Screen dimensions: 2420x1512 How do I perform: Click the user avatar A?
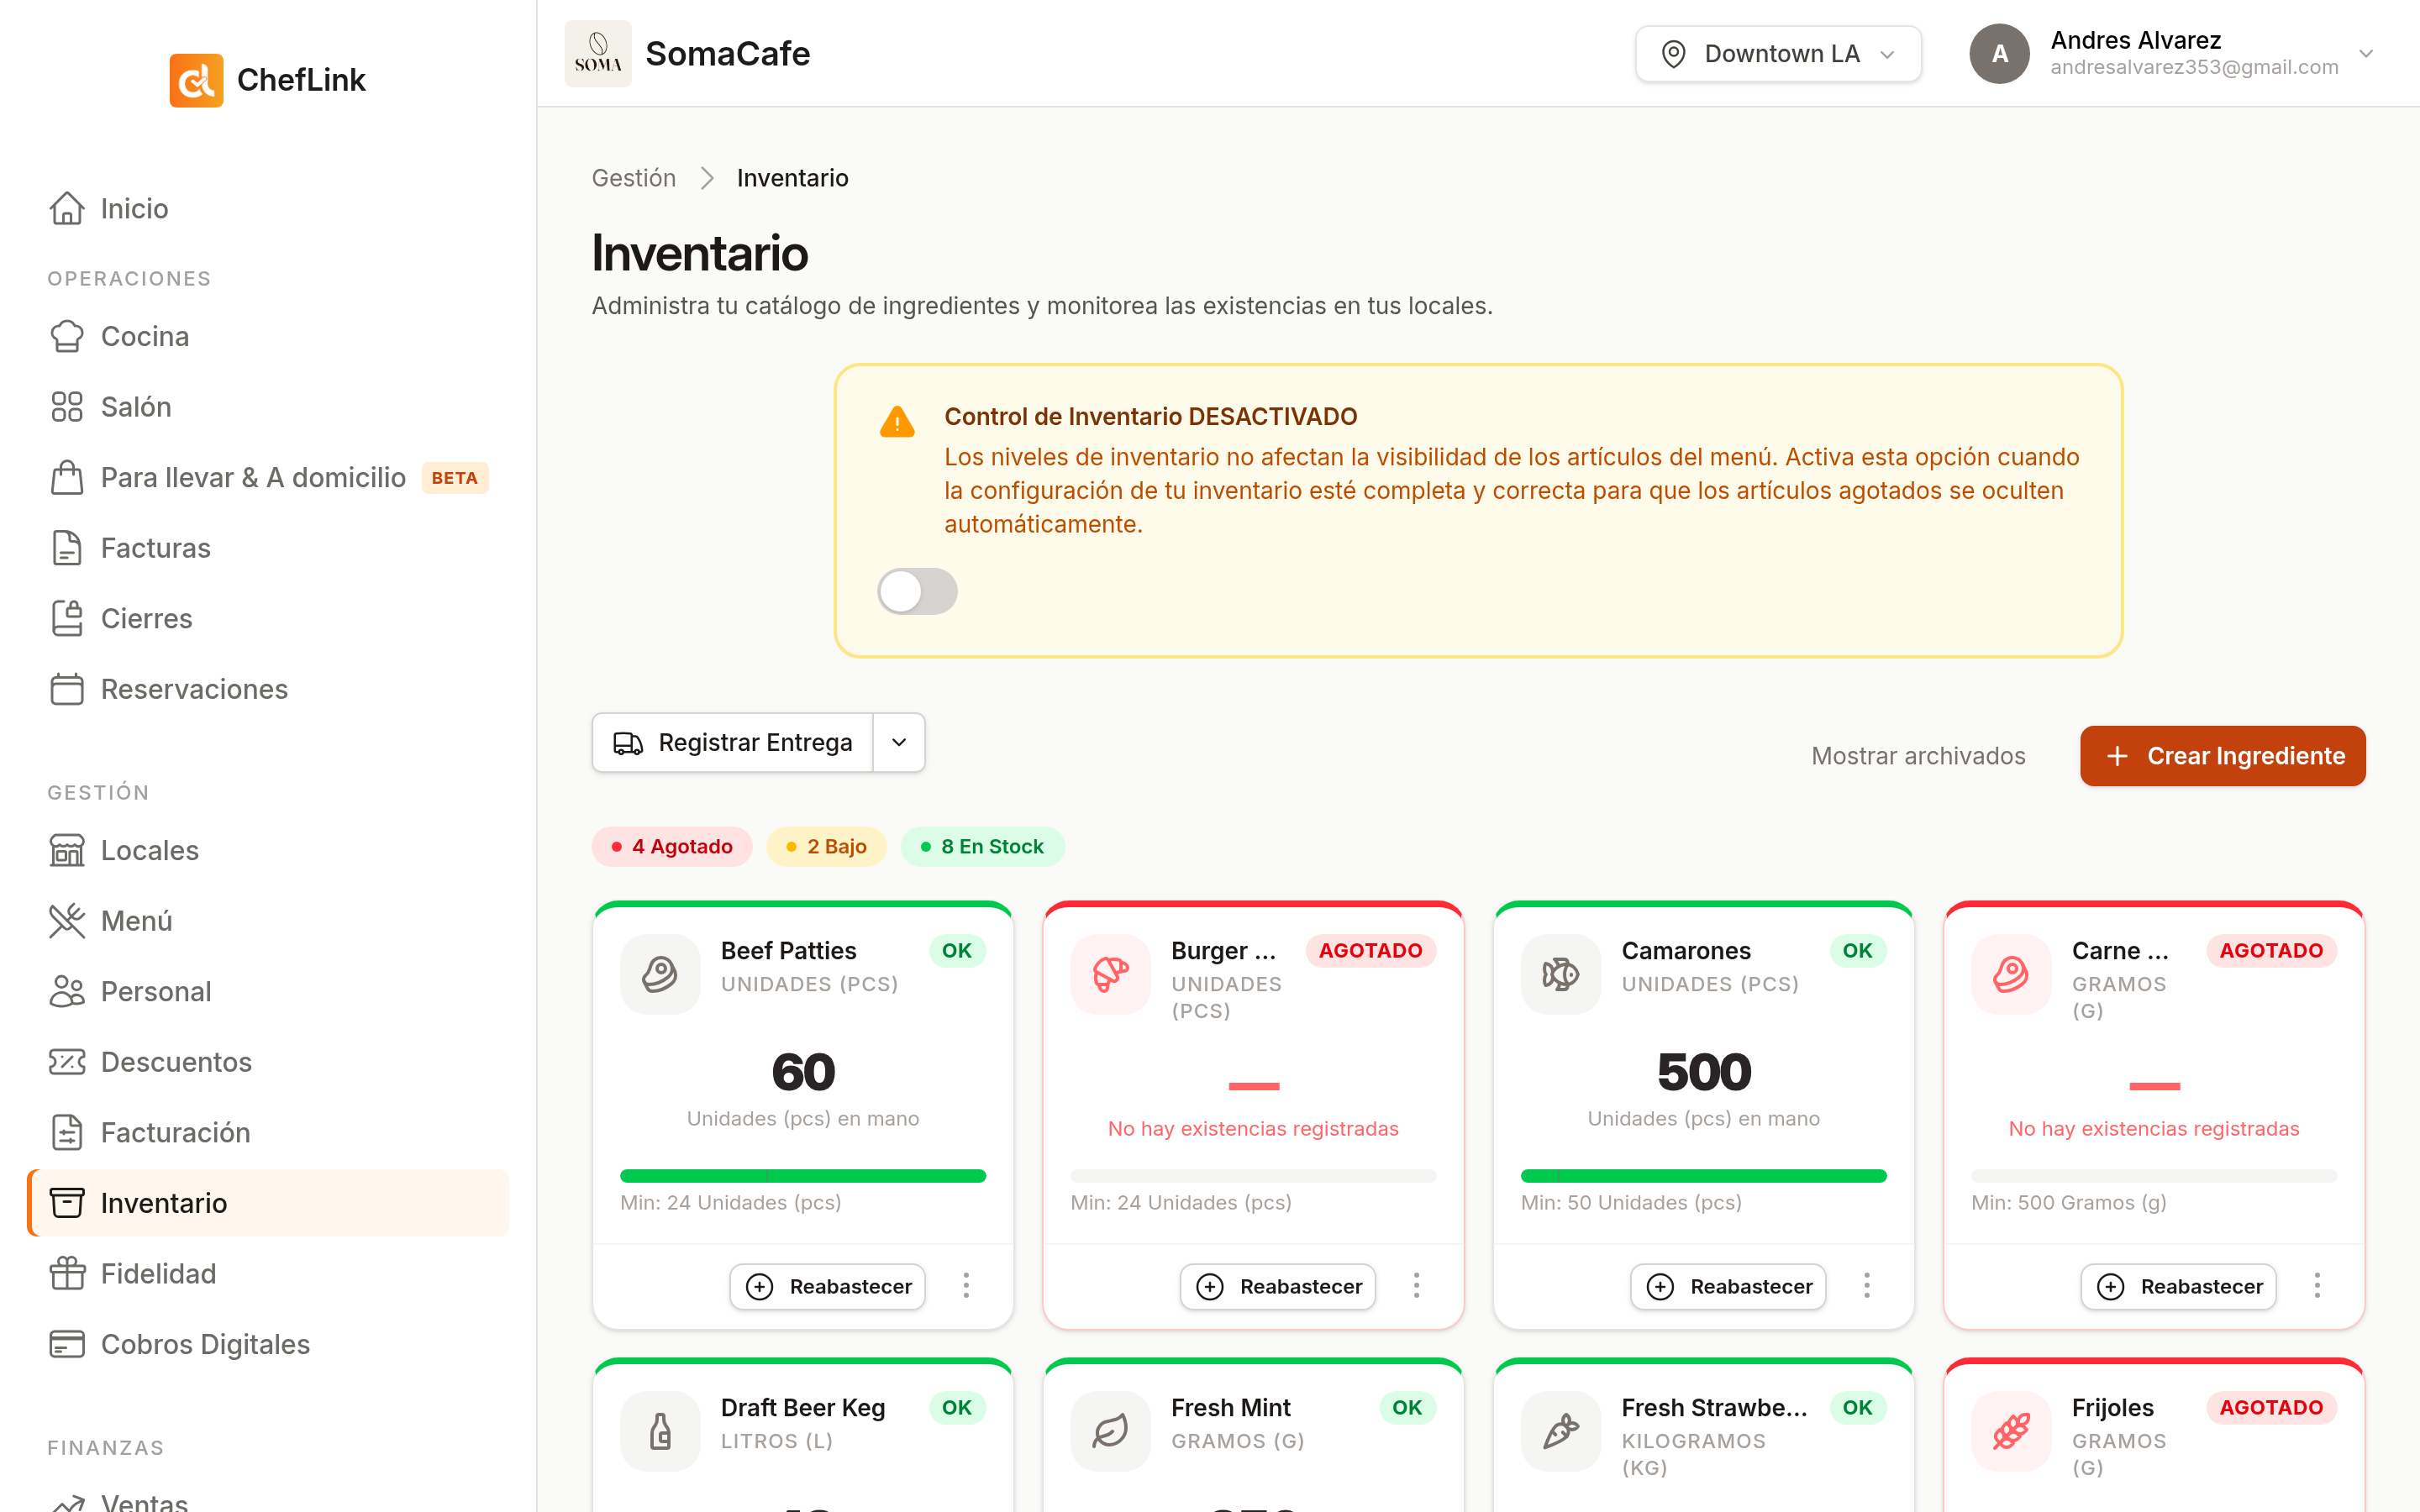click(1999, 54)
